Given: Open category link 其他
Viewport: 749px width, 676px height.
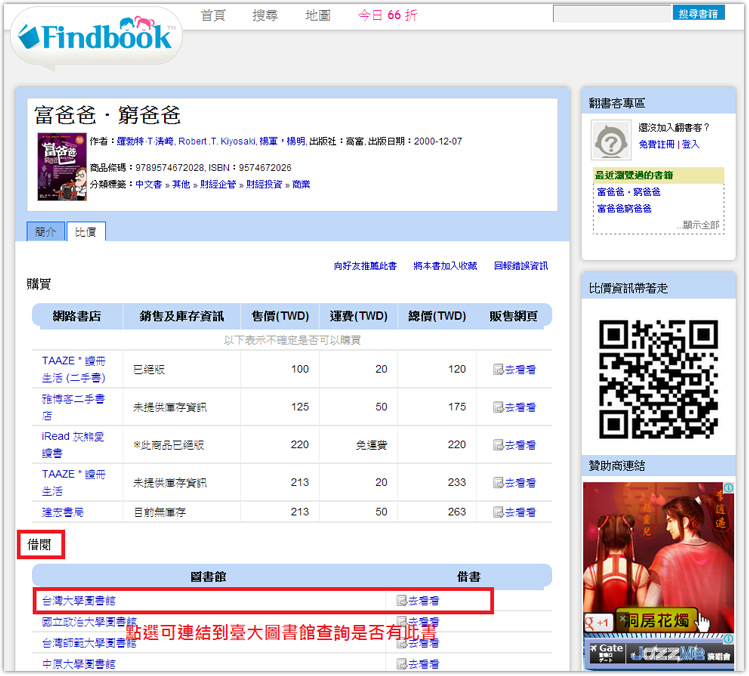Looking at the screenshot, I should [181, 184].
